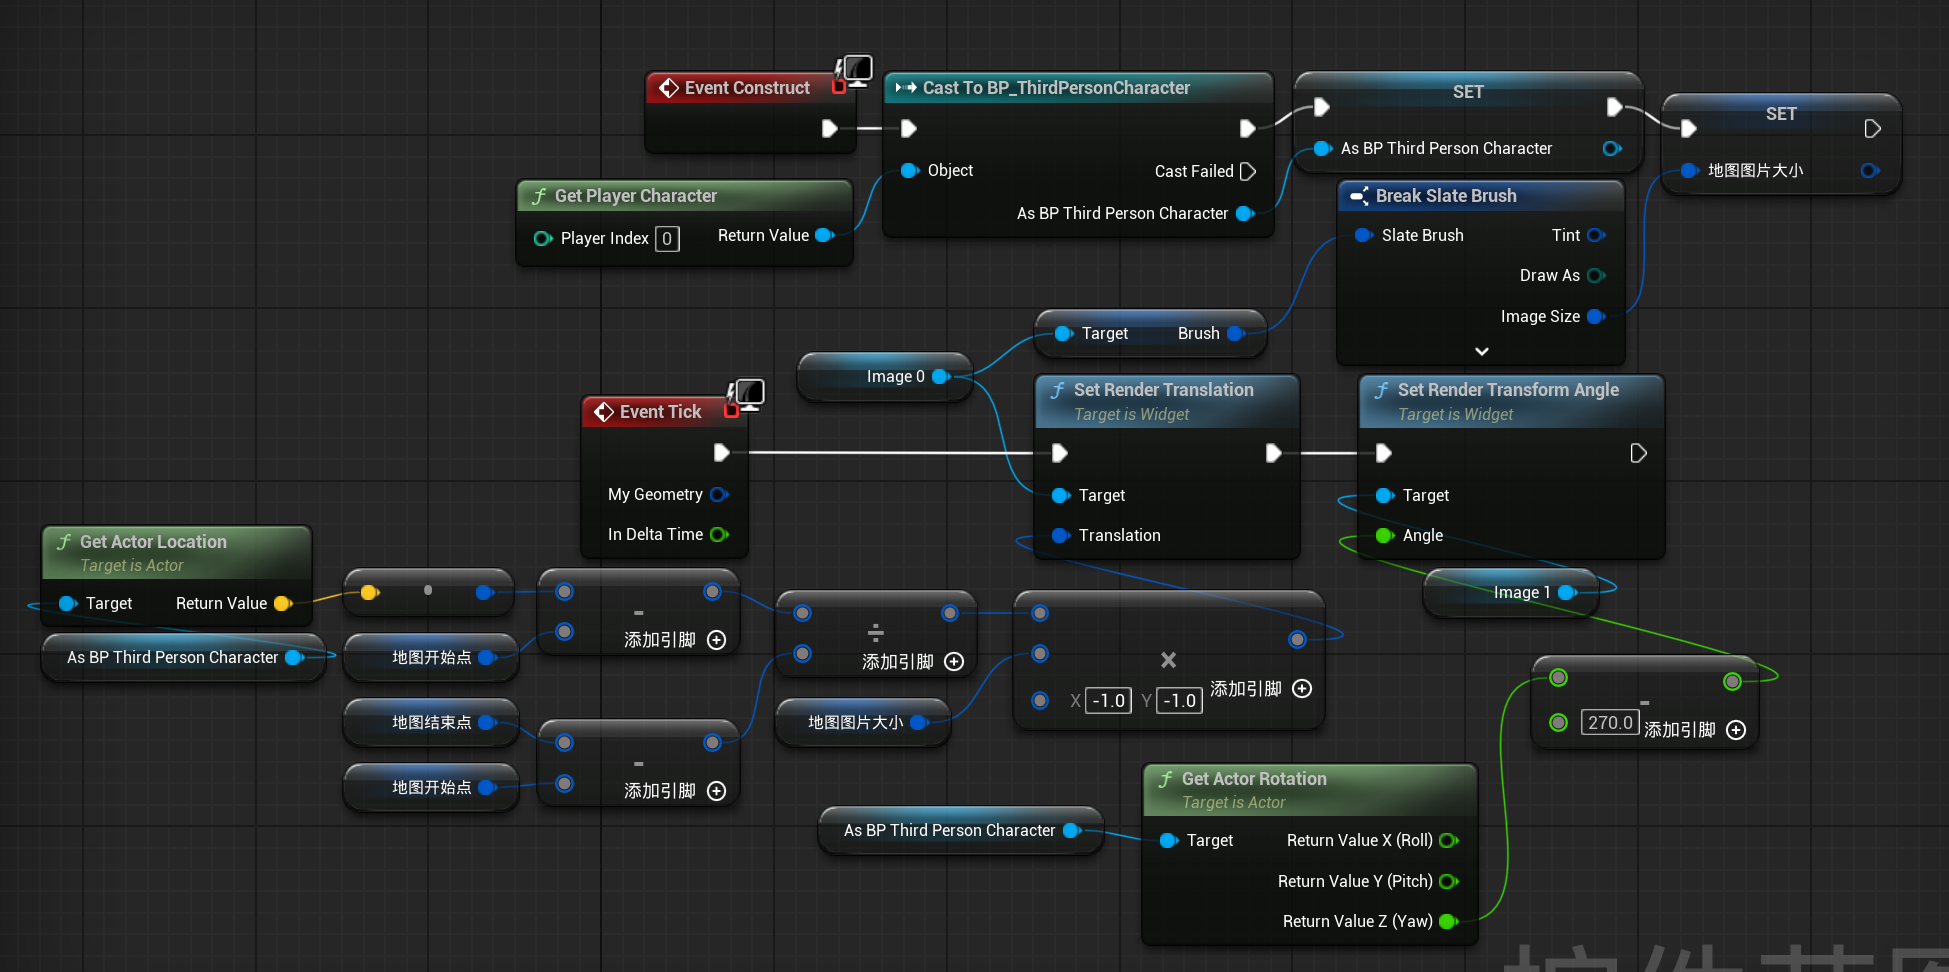Click the Break Slate Brush node icon
Screen dimensions: 1949x972
[x=1359, y=196]
